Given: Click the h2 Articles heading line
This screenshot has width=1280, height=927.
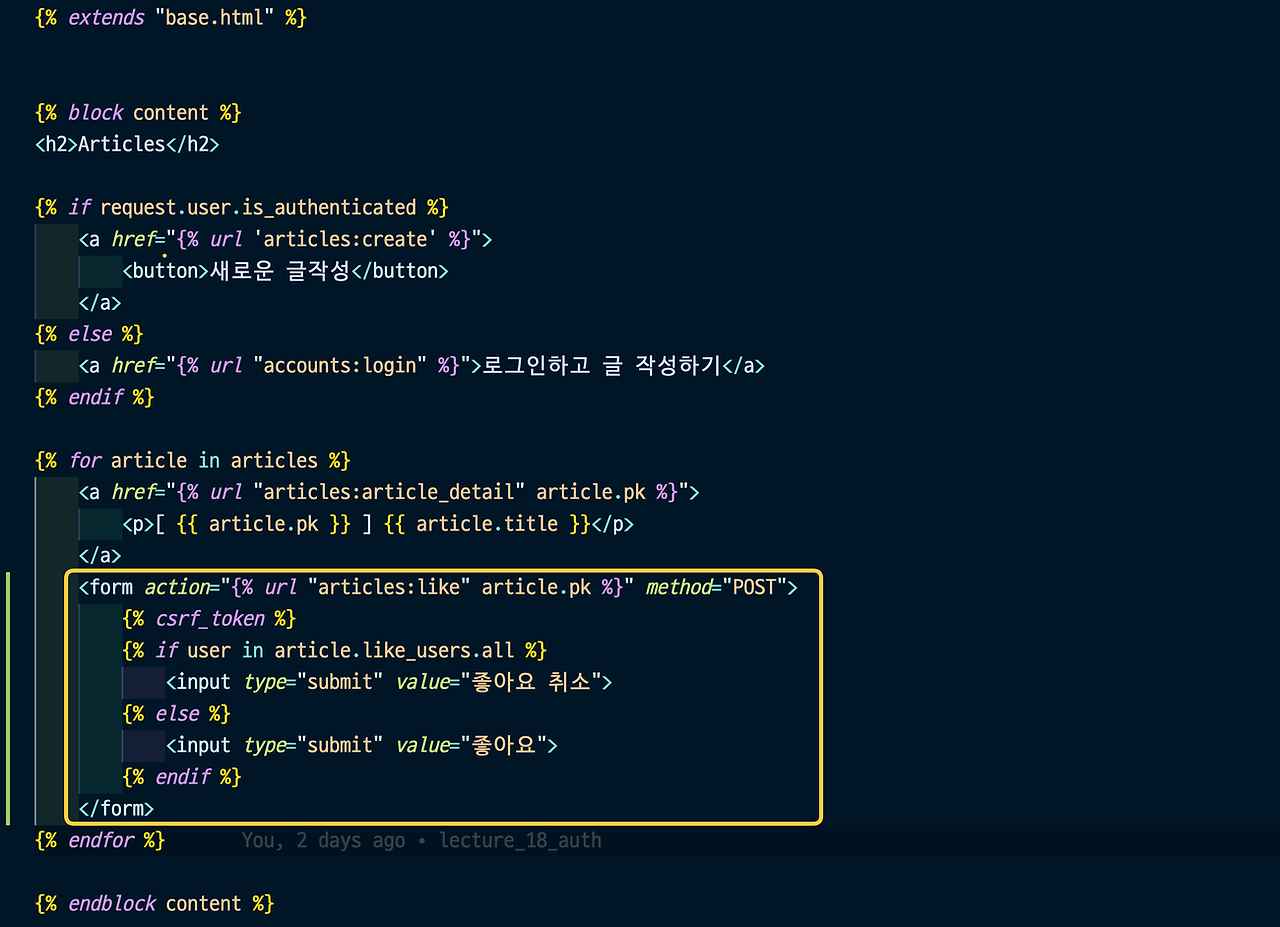Looking at the screenshot, I should [x=127, y=144].
